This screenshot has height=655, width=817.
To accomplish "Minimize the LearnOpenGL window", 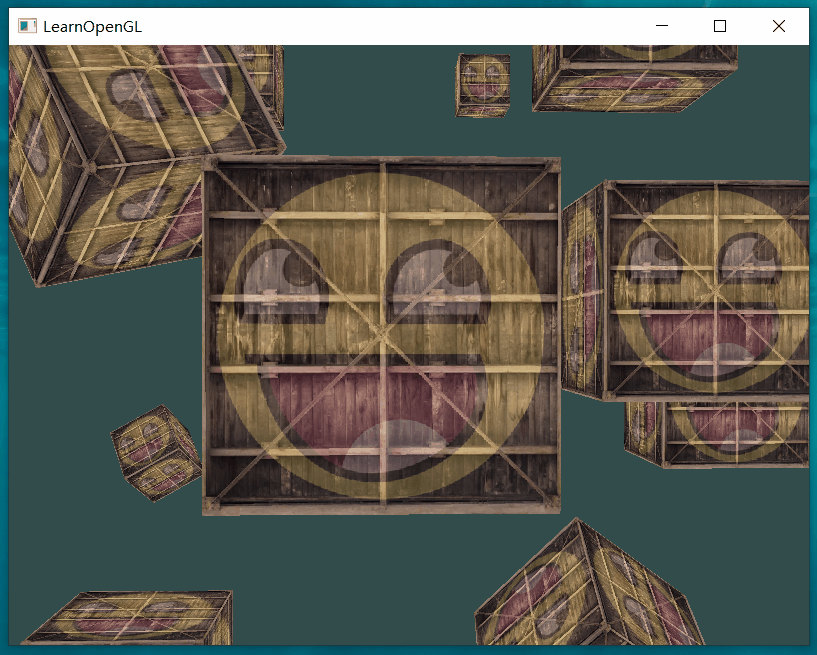I will coord(660,27).
